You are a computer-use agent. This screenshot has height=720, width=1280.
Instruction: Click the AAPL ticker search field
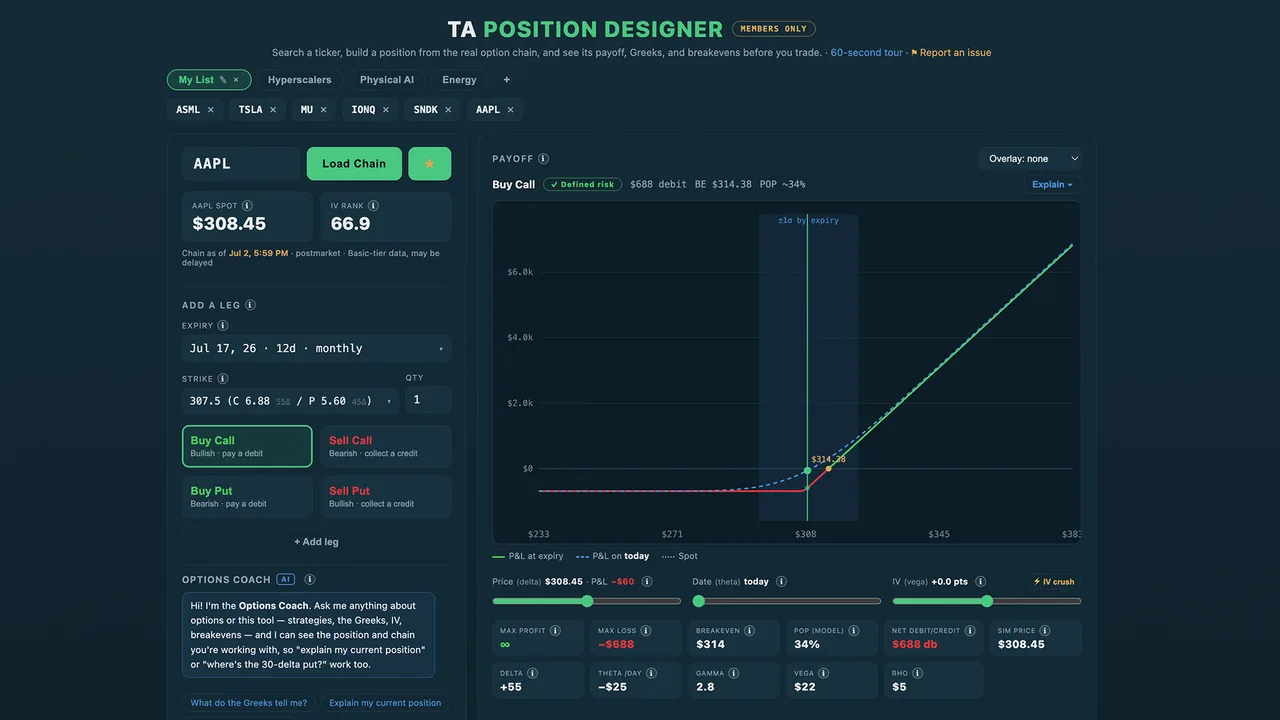coord(241,164)
